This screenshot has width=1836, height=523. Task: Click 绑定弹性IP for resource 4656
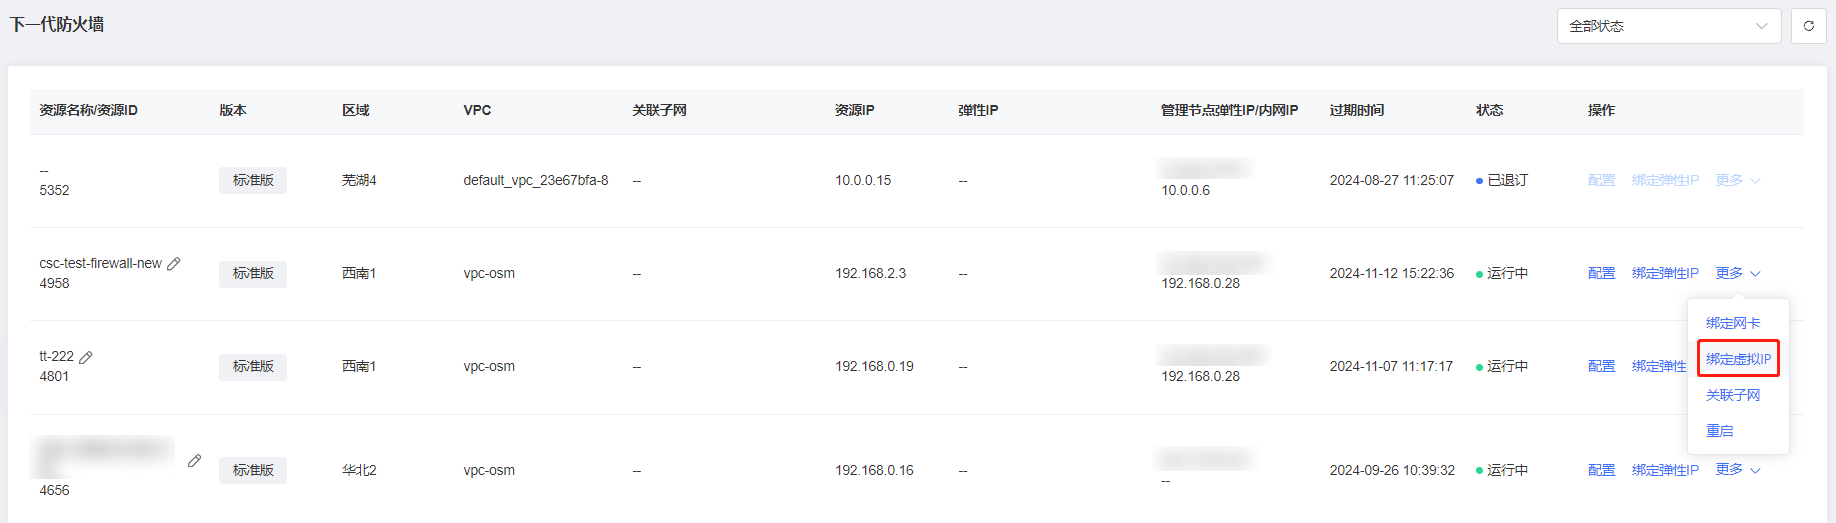(x=1665, y=470)
